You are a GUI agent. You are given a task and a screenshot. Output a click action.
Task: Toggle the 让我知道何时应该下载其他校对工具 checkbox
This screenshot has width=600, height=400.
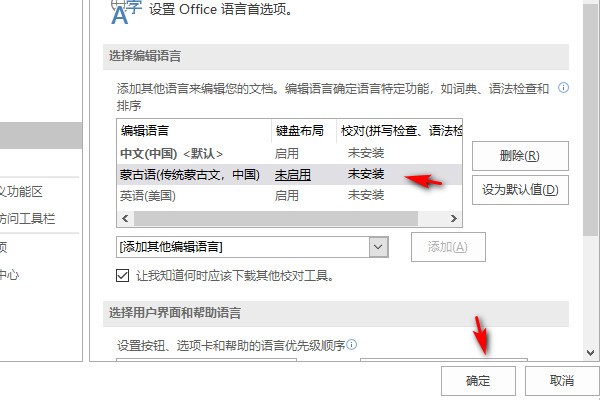(x=122, y=275)
